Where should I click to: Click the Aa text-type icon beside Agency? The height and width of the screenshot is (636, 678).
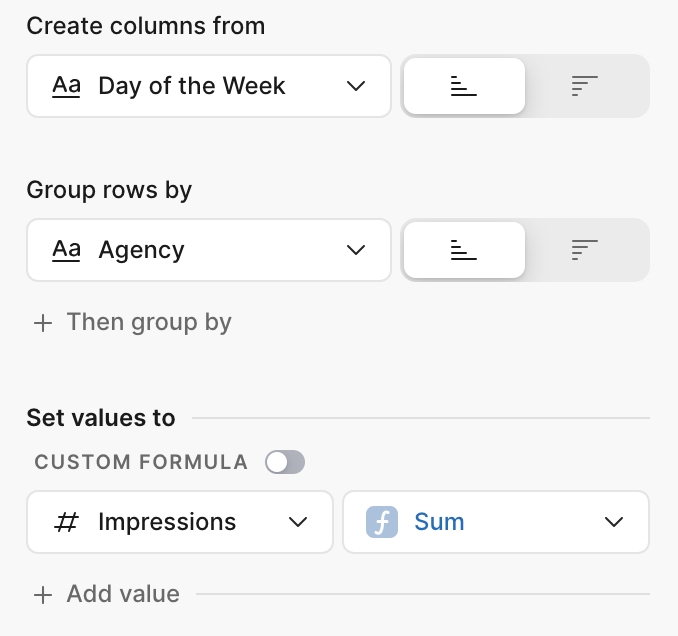coord(66,249)
